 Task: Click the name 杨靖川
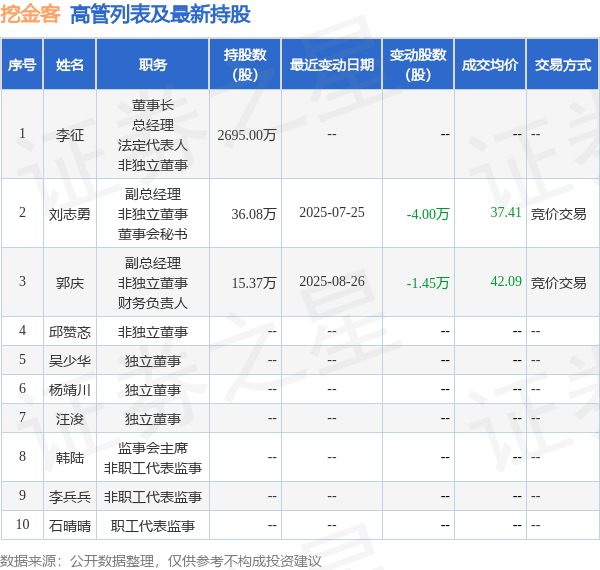(70, 389)
